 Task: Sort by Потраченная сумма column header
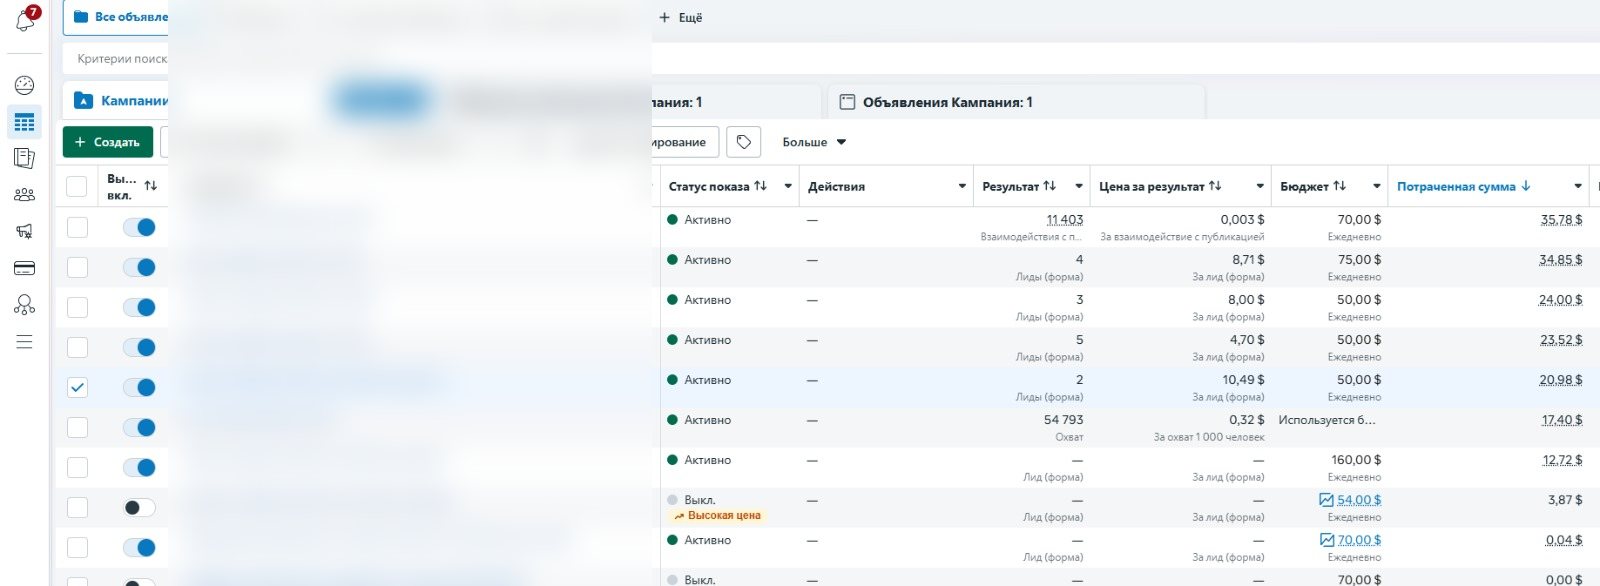1464,186
